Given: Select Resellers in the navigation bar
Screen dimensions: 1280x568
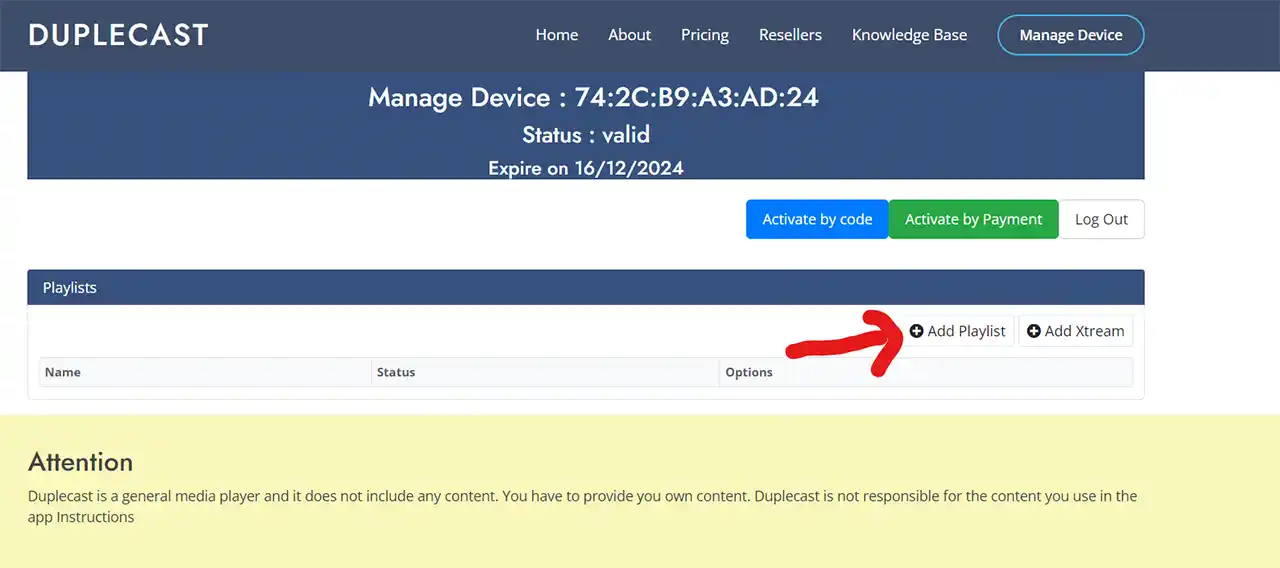Looking at the screenshot, I should coord(790,35).
